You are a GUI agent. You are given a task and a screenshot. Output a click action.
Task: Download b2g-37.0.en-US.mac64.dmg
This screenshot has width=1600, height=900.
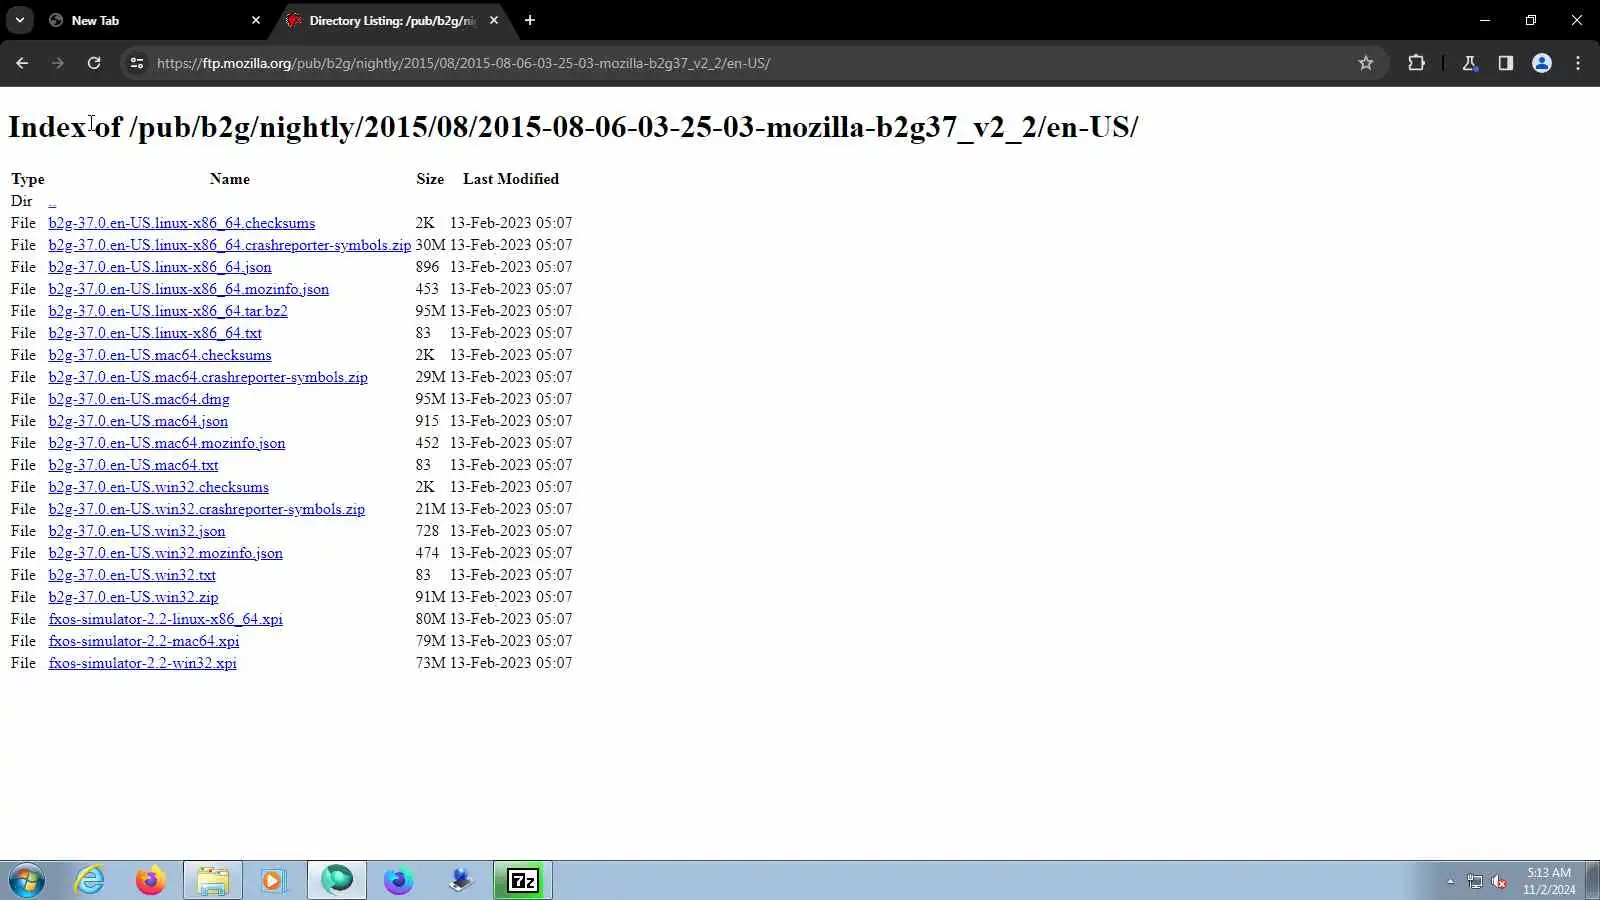pos(139,399)
